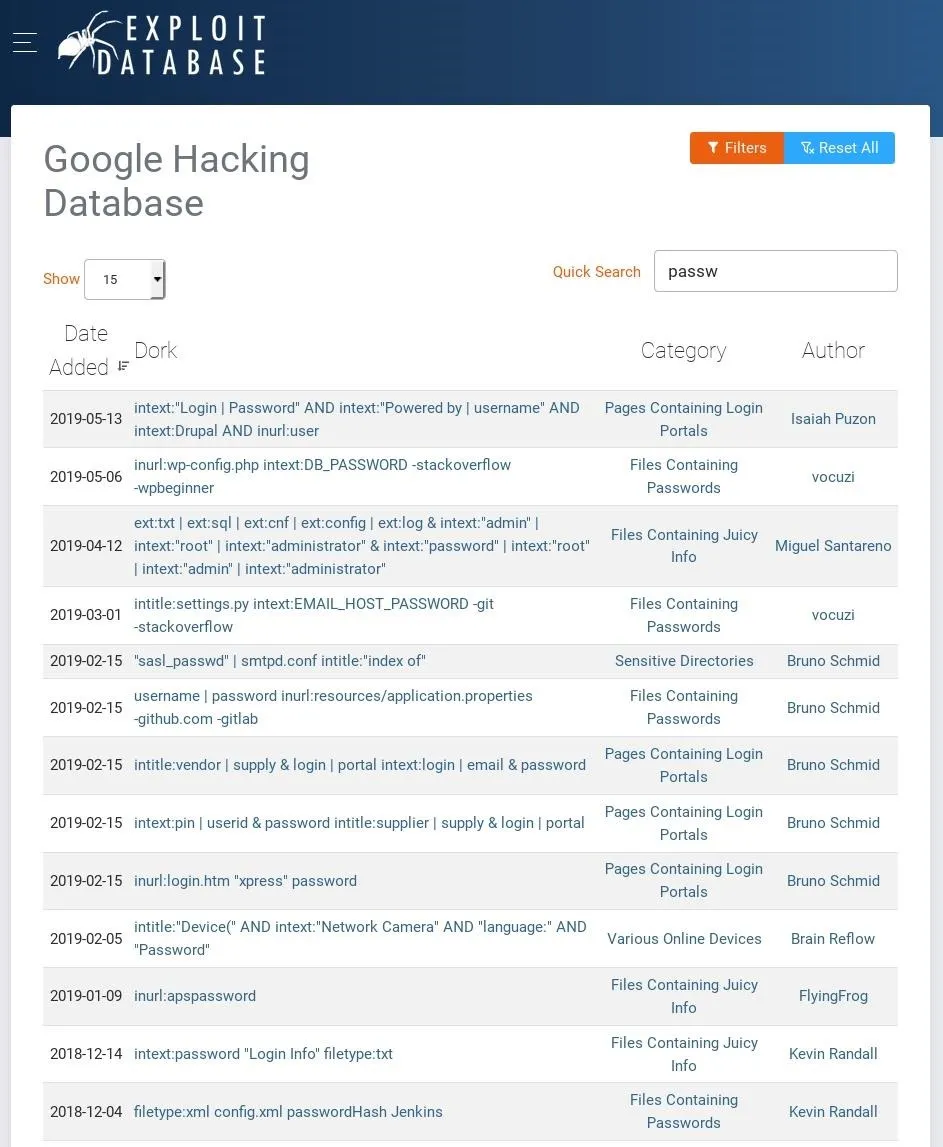The image size is (943, 1147).
Task: Open the Show entries dropdown
Action: pos(124,279)
